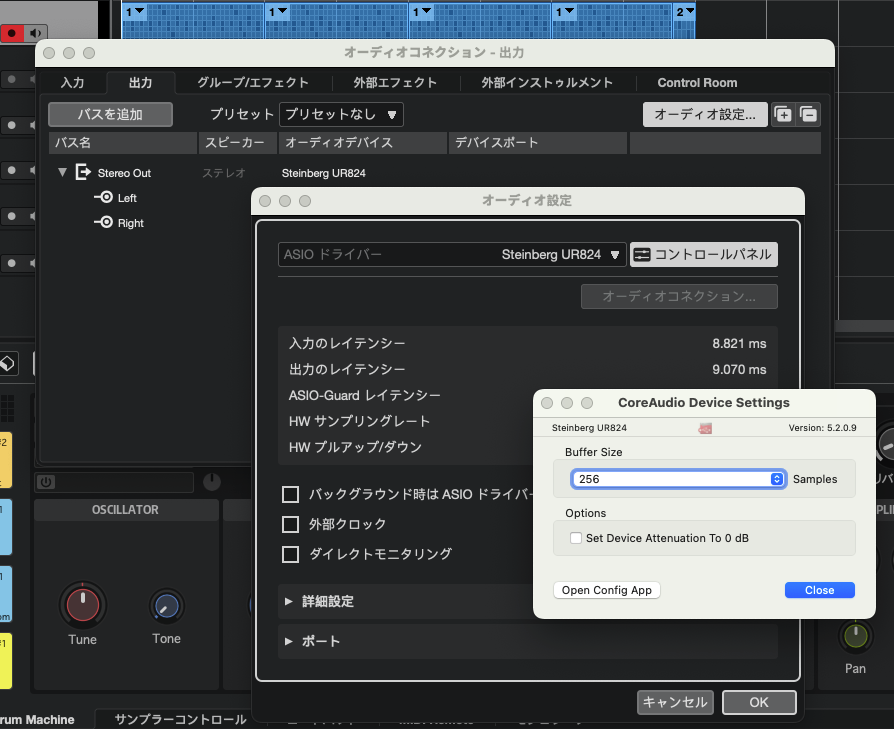
Task: Toggle the ダイレクトモニタリング checkbox
Action: [291, 554]
